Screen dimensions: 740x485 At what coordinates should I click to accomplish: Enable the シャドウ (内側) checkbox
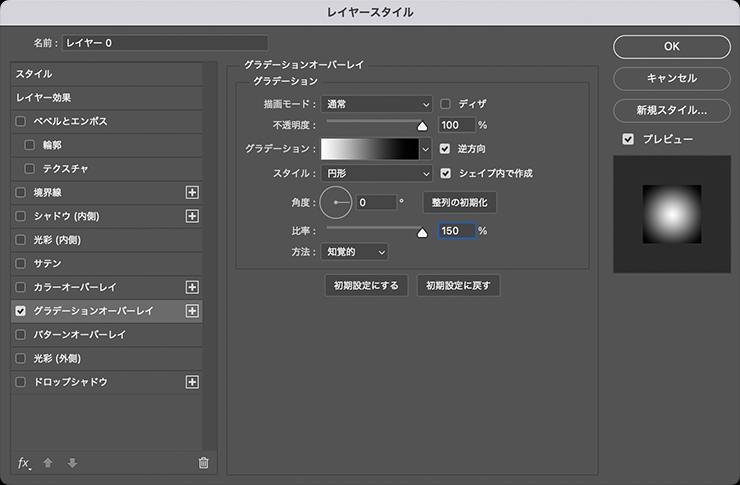coord(20,216)
